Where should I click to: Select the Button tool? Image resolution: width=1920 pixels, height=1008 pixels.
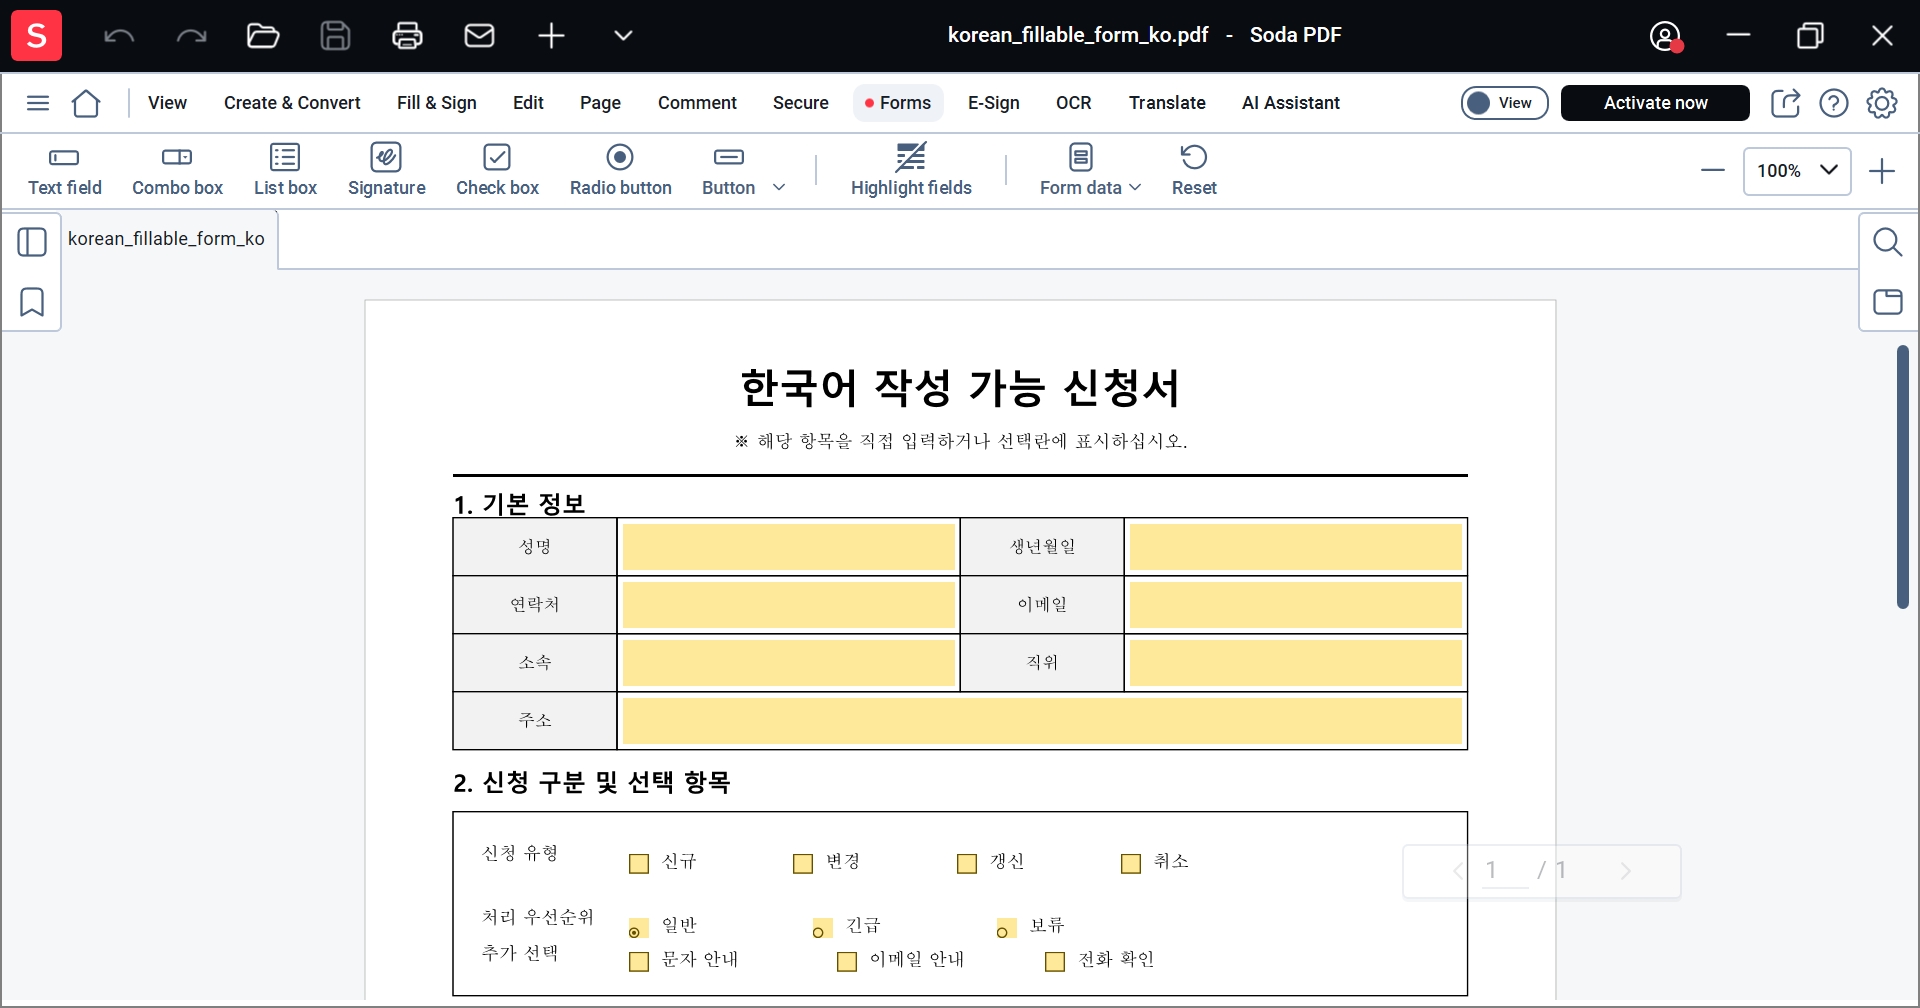point(728,171)
